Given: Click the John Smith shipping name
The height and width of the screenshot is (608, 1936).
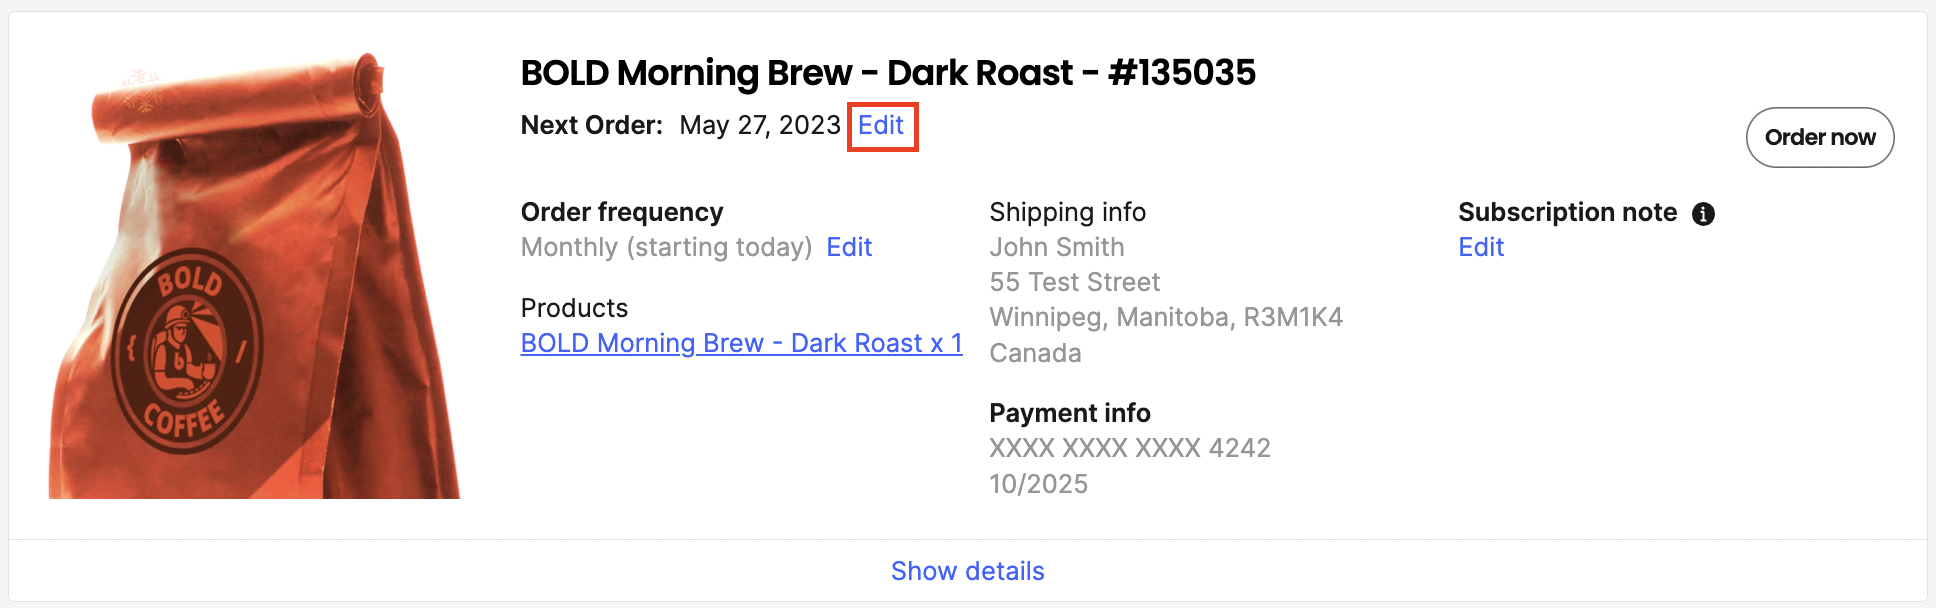Looking at the screenshot, I should (x=1057, y=247).
